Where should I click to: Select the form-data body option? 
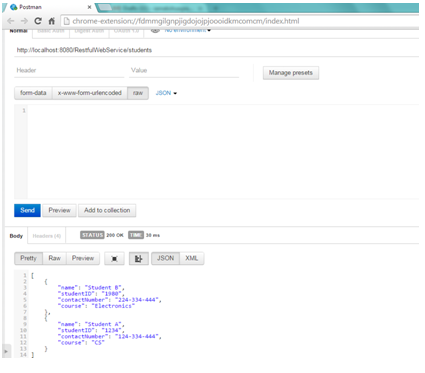point(33,93)
